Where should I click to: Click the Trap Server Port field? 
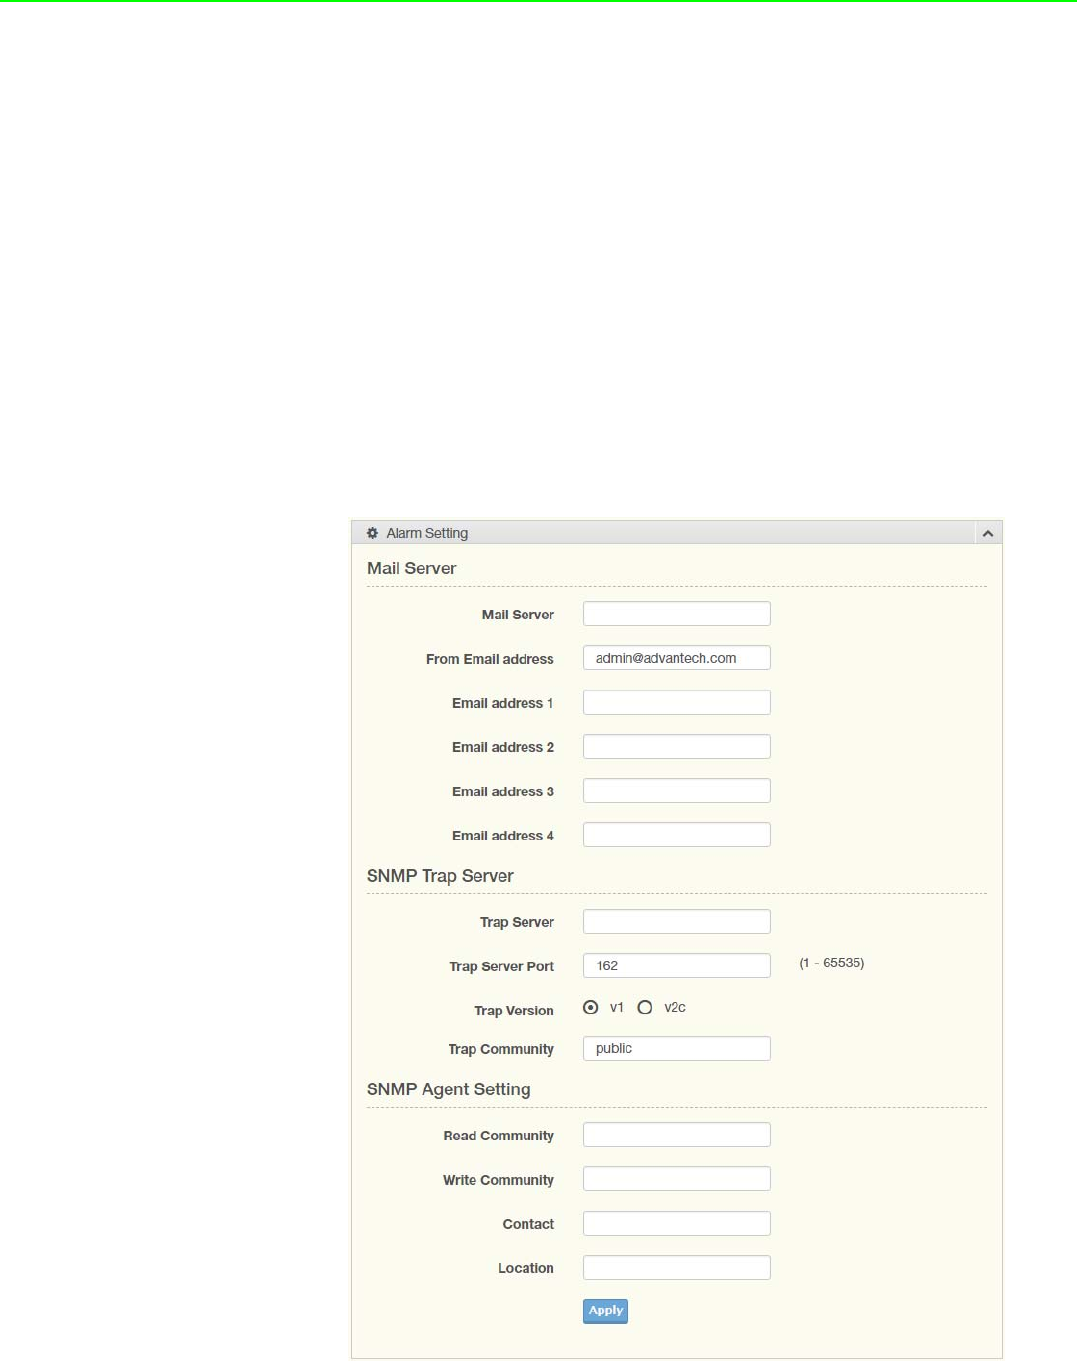[x=677, y=965]
